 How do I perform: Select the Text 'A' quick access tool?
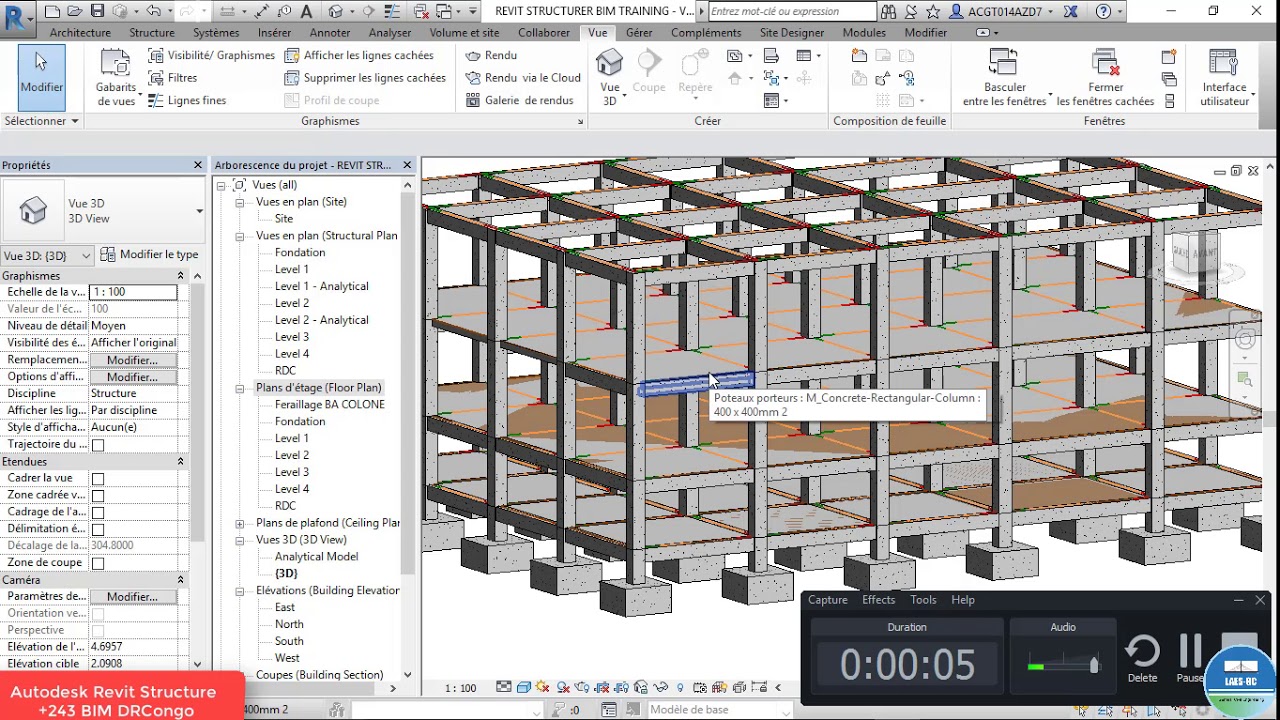pos(306,12)
